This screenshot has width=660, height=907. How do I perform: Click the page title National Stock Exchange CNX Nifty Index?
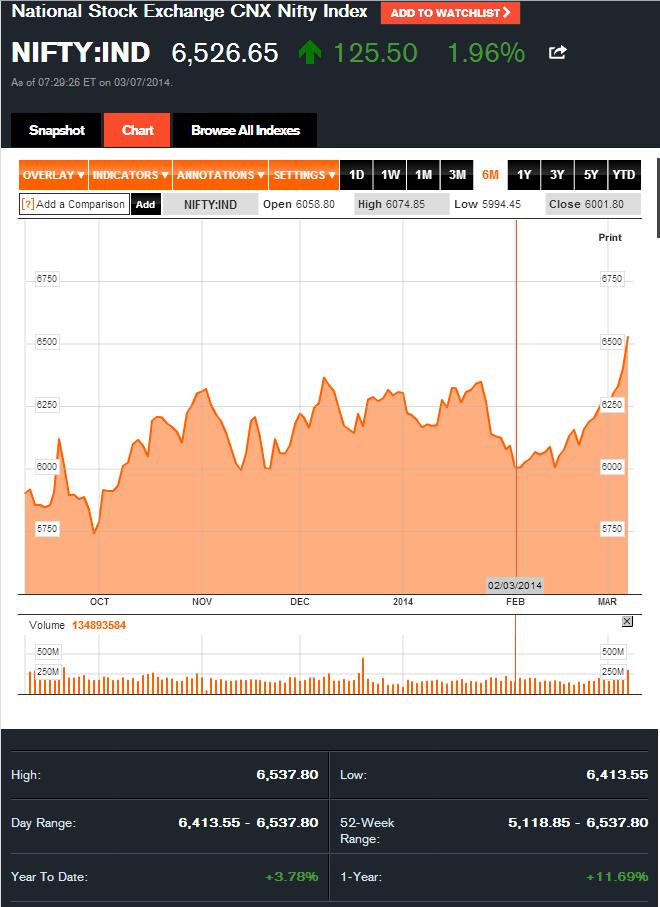pyautogui.click(x=189, y=12)
